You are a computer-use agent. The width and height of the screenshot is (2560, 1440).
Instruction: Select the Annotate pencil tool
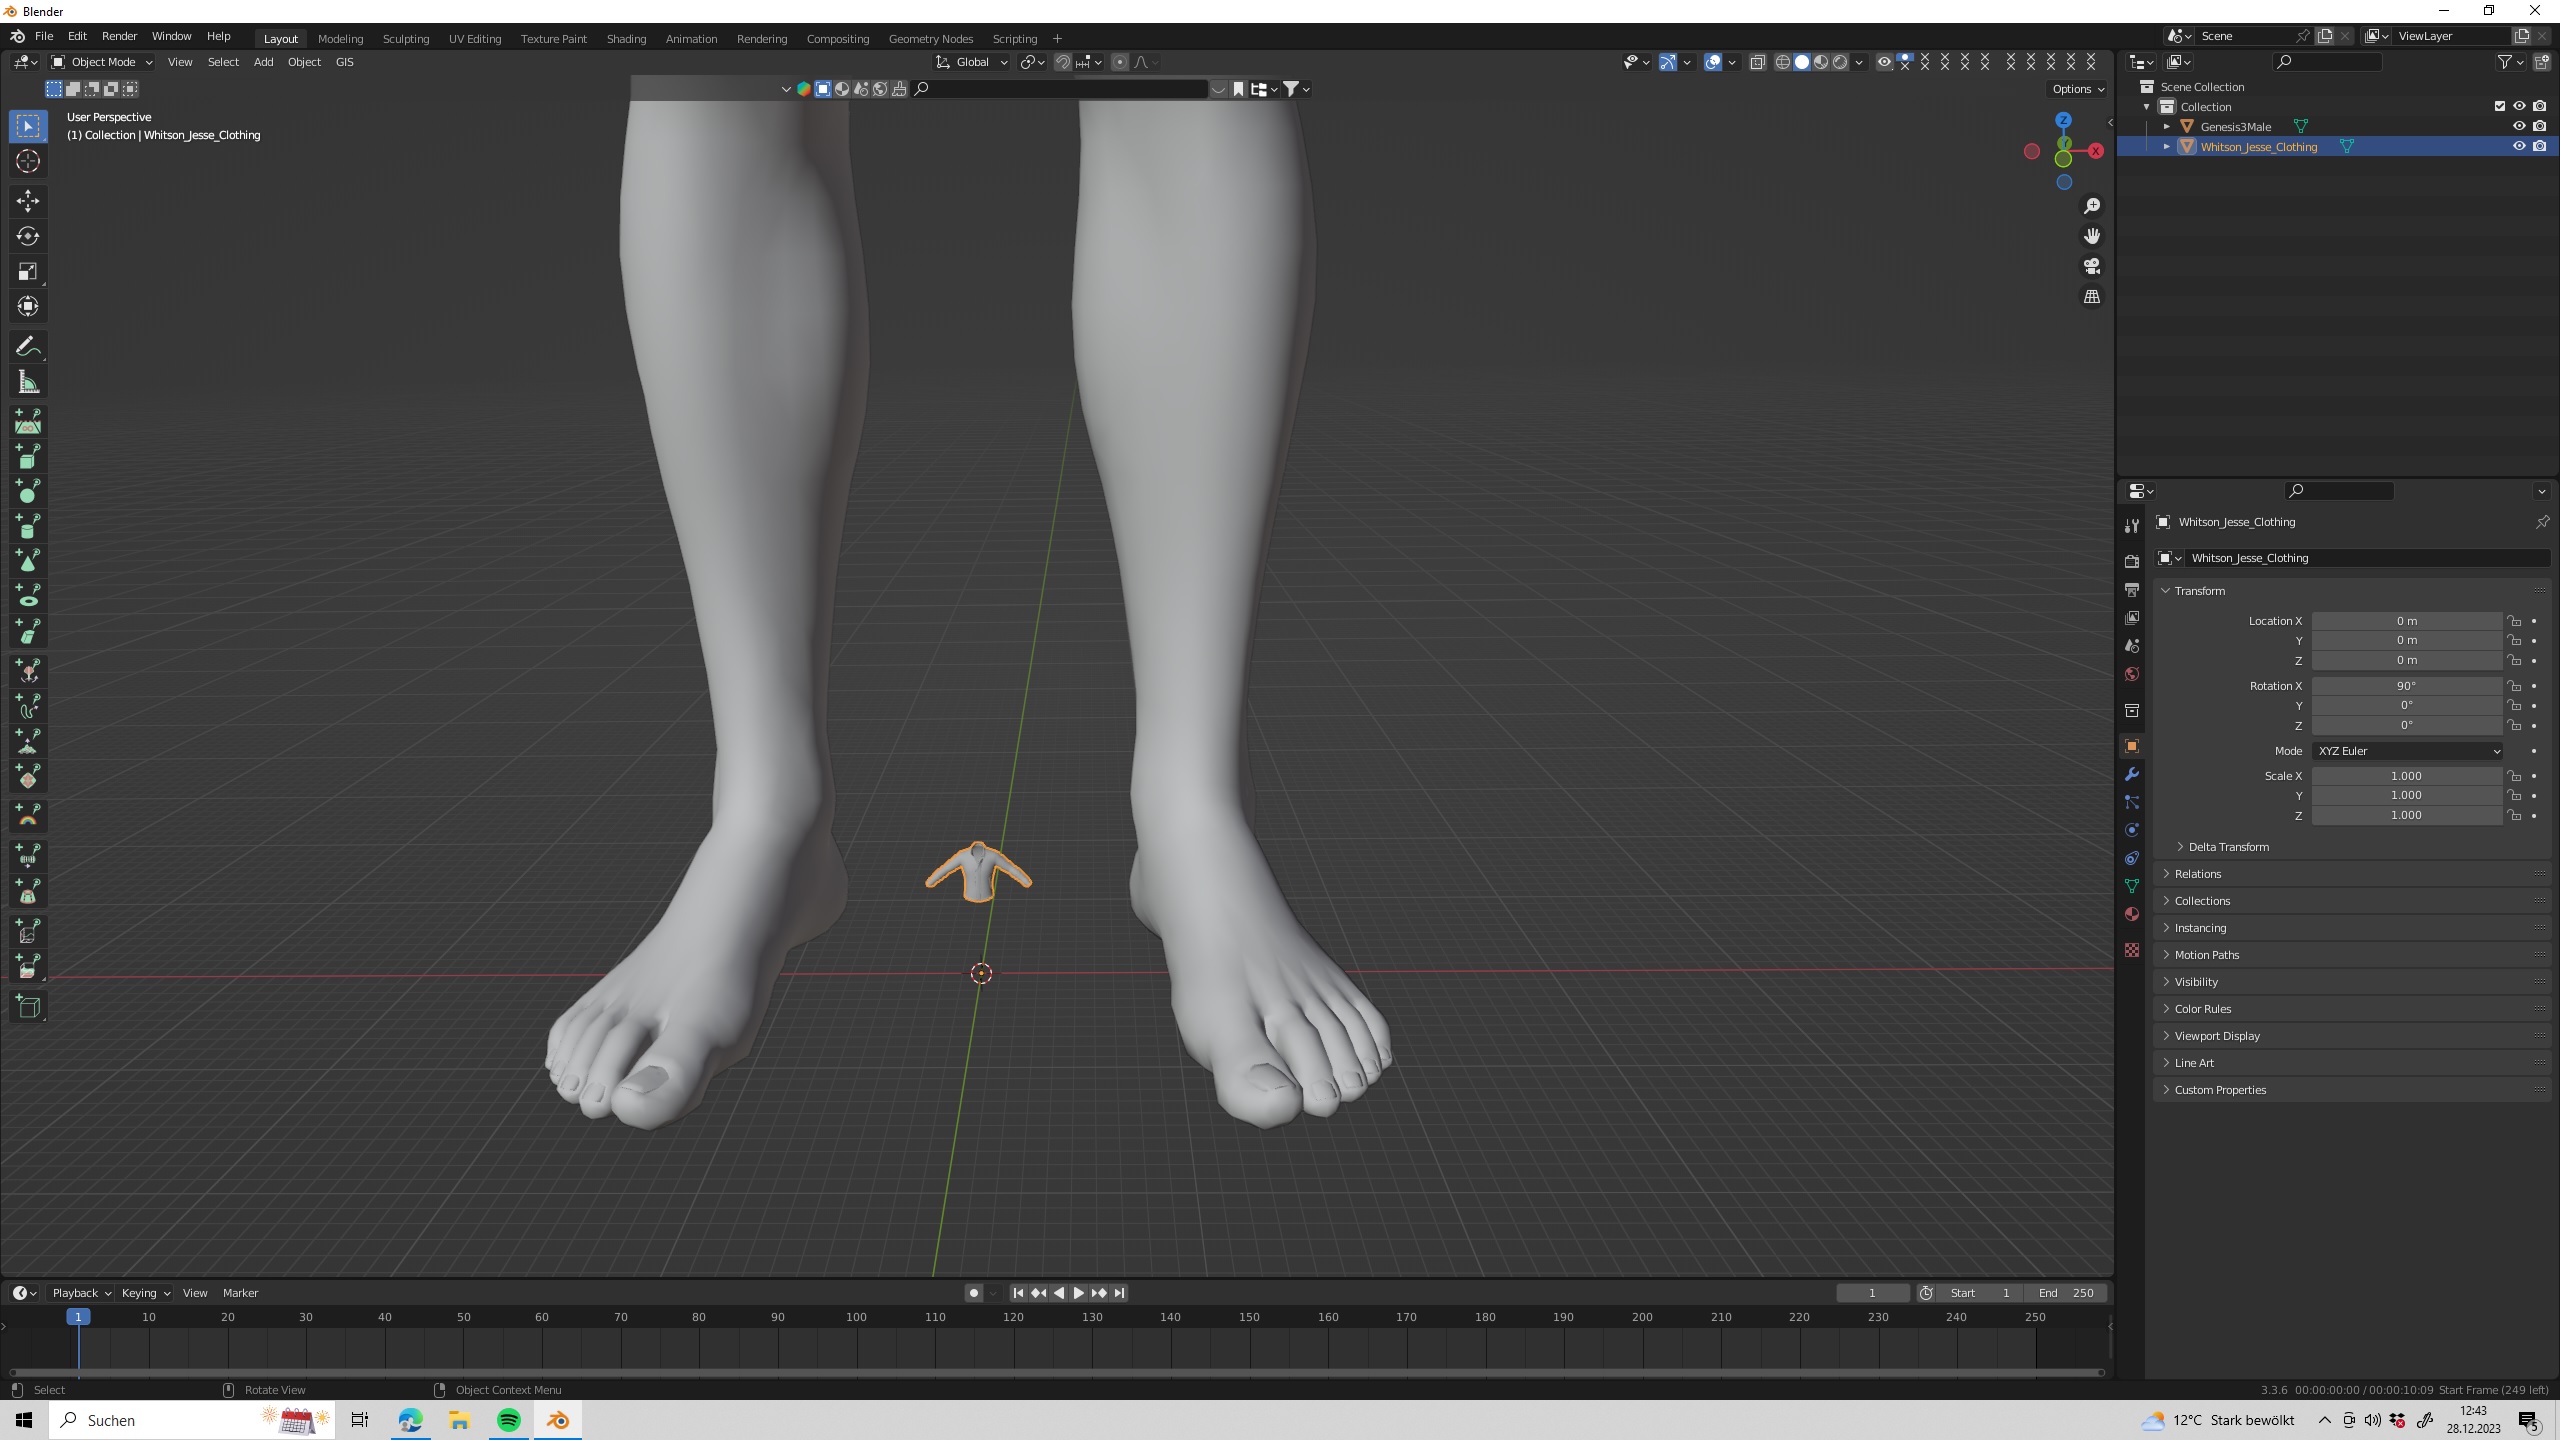[x=28, y=346]
